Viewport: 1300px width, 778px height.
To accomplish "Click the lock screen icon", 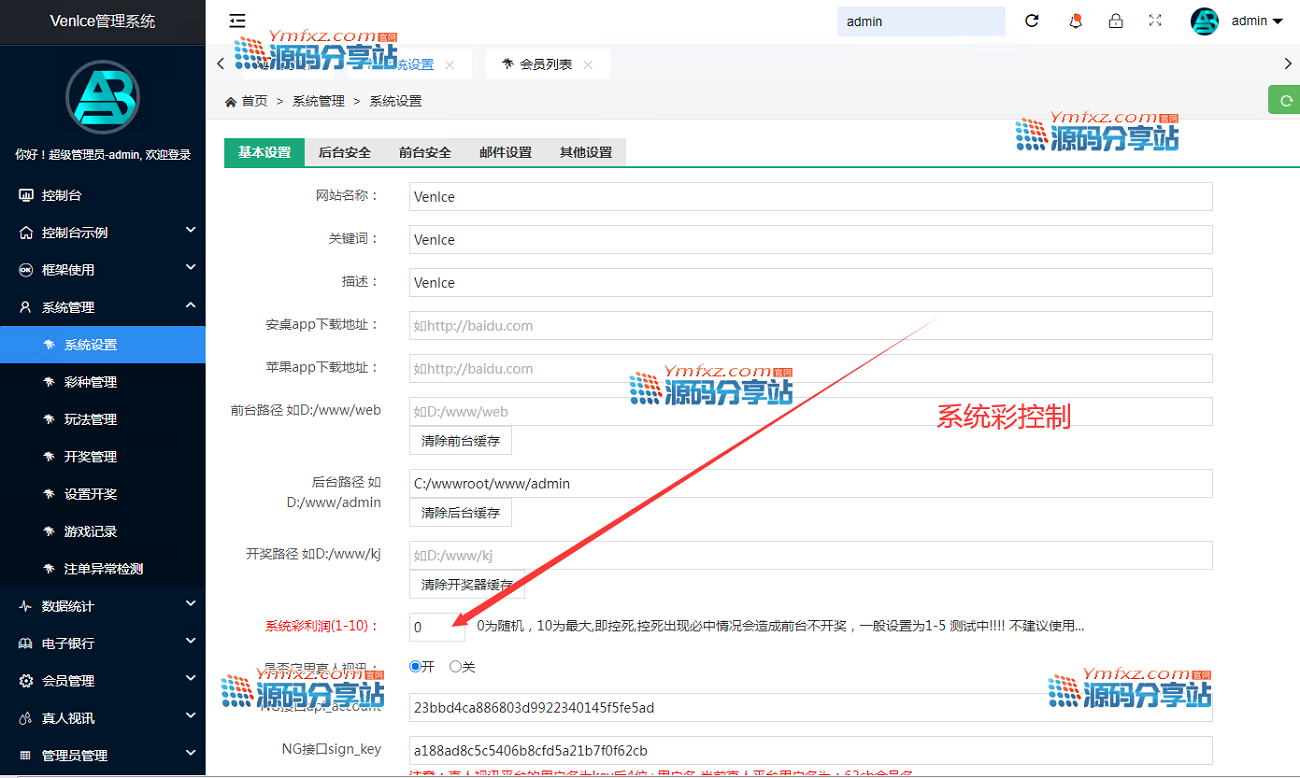I will 1116,21.
